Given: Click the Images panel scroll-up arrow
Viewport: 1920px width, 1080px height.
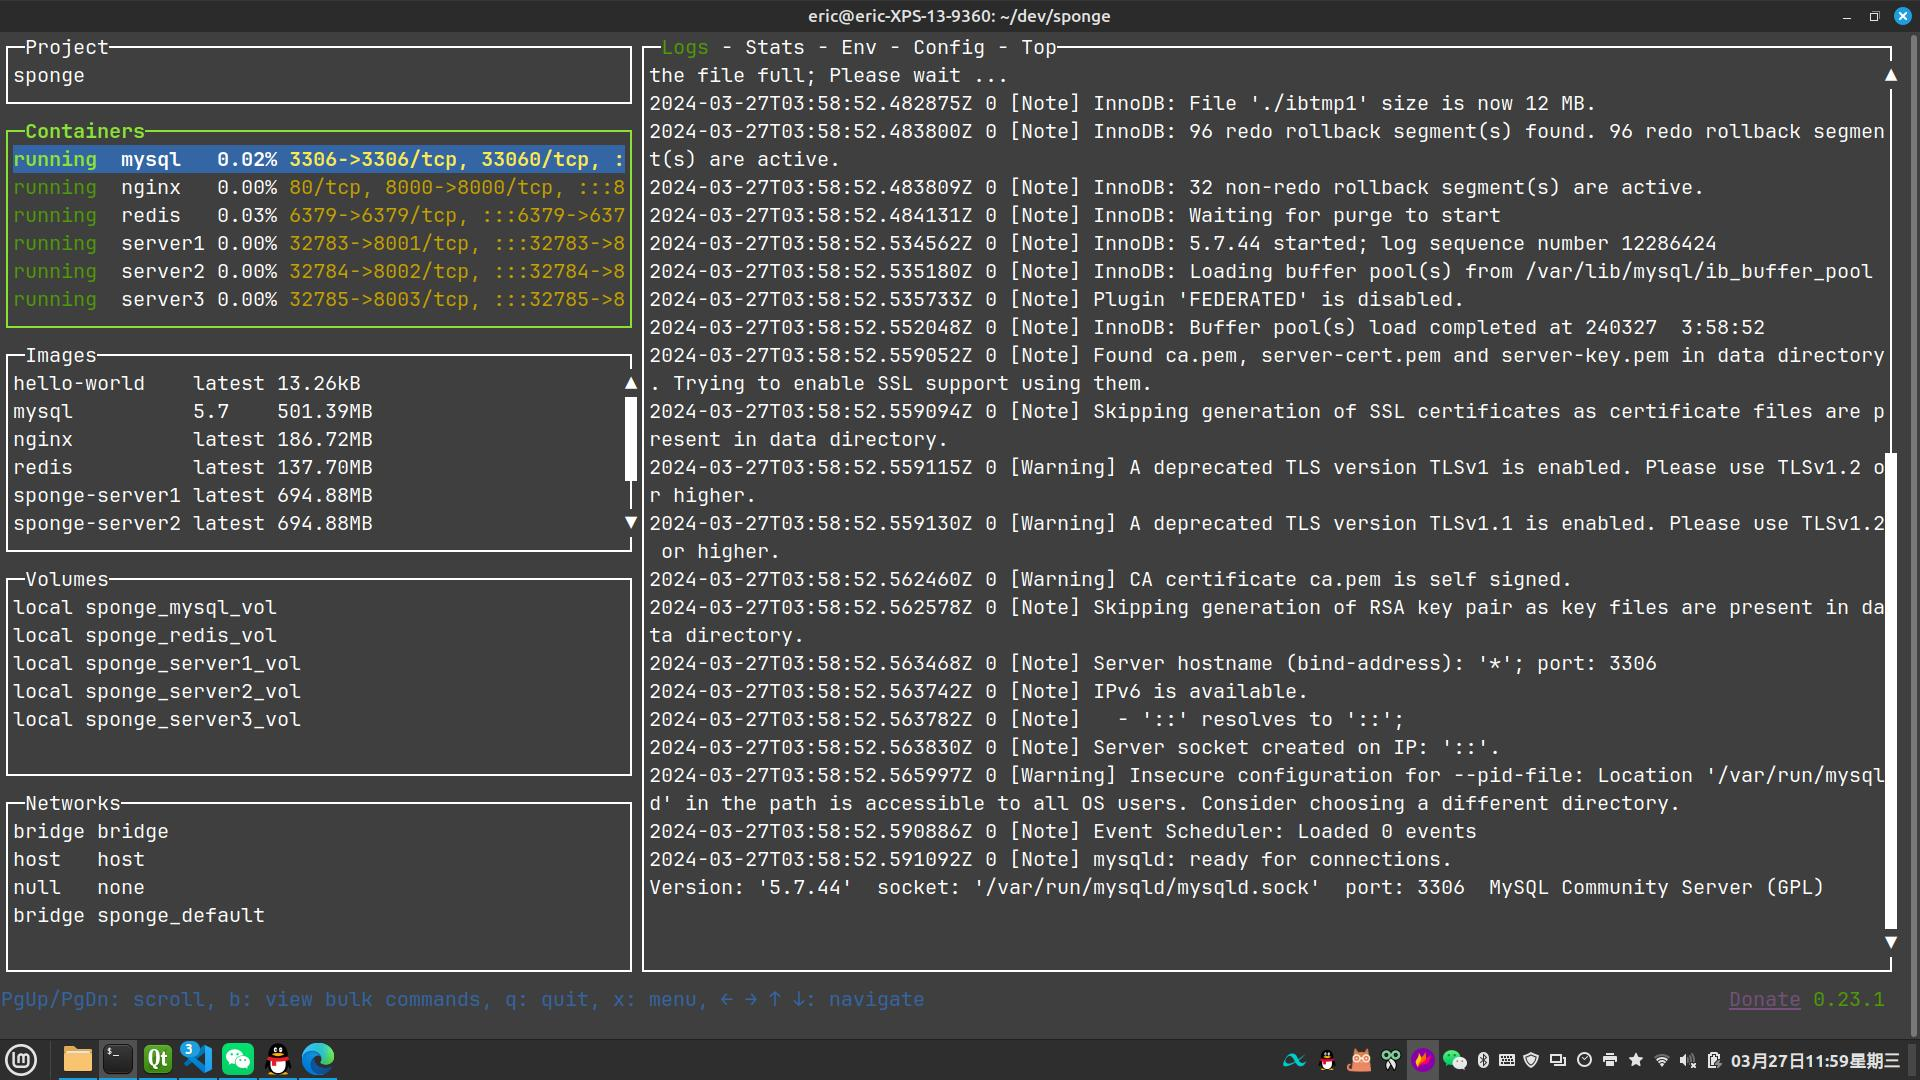Looking at the screenshot, I should click(630, 383).
